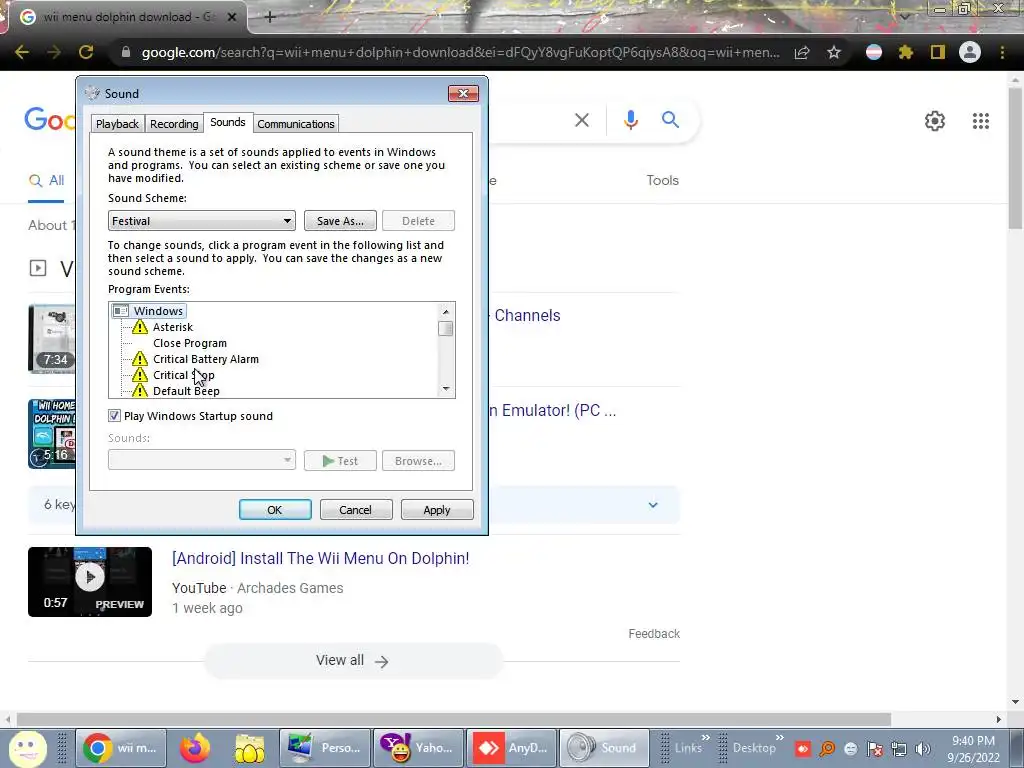1024x768 pixels.
Task: Open Chrome extensions puzzle icon
Action: [x=906, y=52]
